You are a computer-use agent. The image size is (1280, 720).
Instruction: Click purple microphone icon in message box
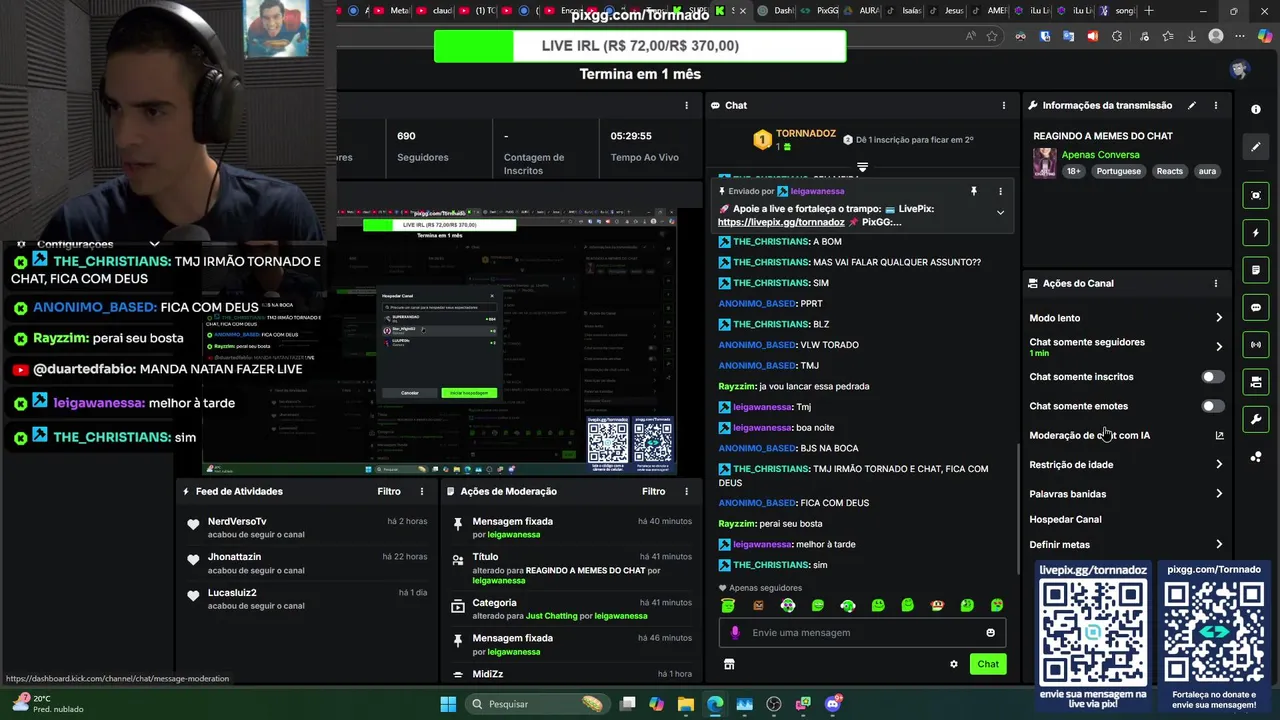tap(735, 633)
